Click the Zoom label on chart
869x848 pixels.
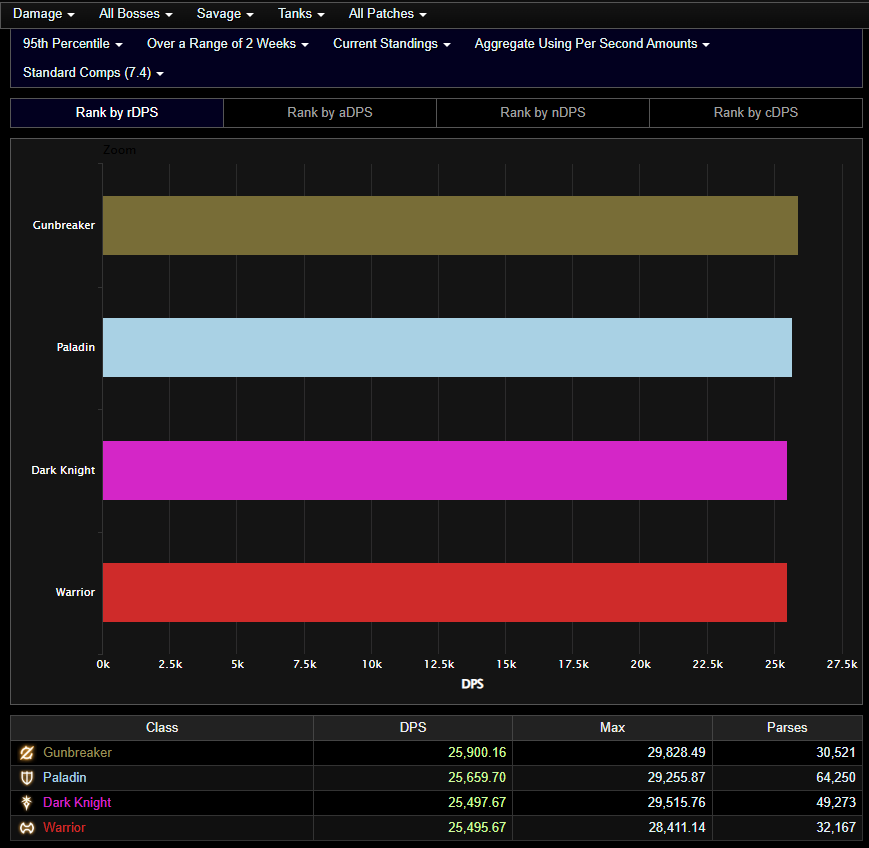tap(119, 150)
